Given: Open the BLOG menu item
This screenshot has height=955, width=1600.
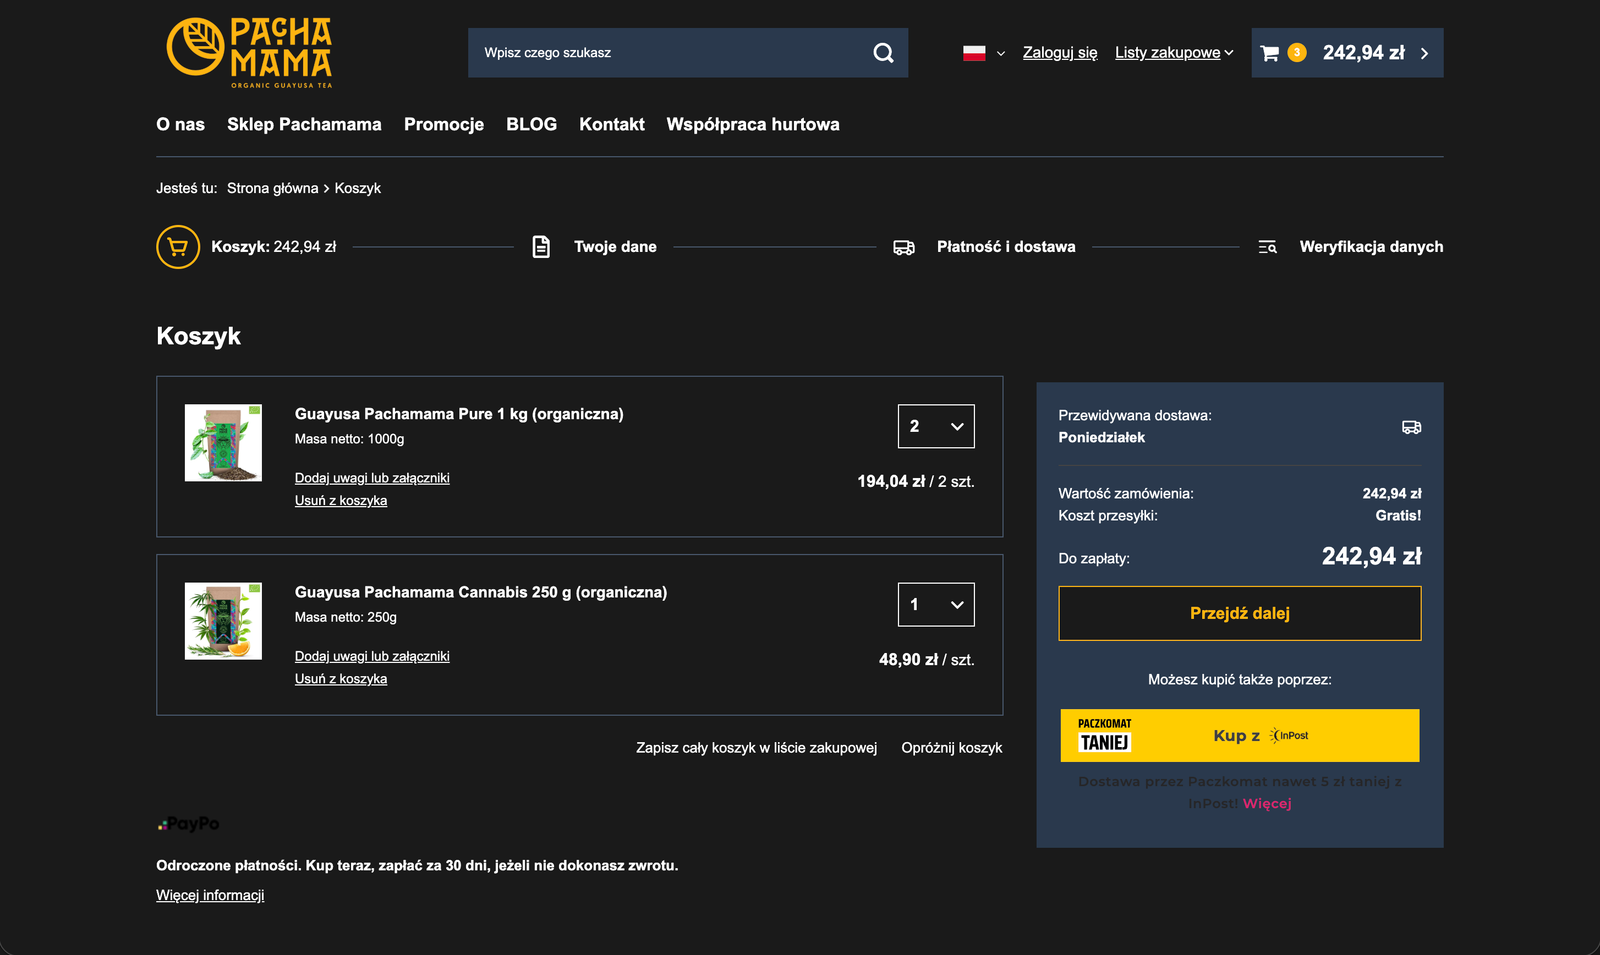Looking at the screenshot, I should click(x=531, y=124).
